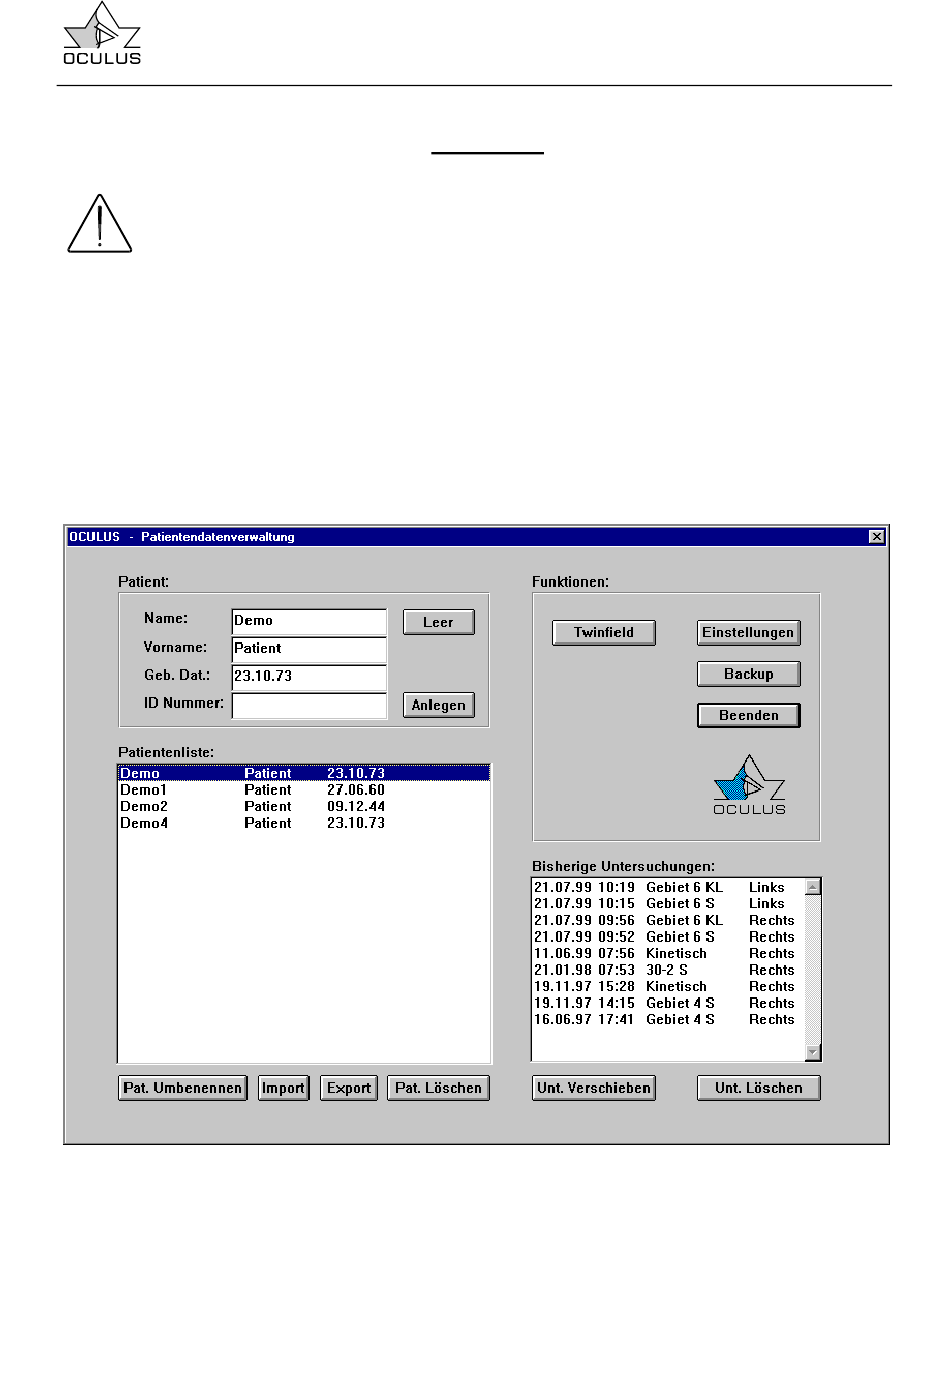Viewport: 950px width, 1398px height.
Task: Focus the Vorname input field
Action: coord(309,649)
